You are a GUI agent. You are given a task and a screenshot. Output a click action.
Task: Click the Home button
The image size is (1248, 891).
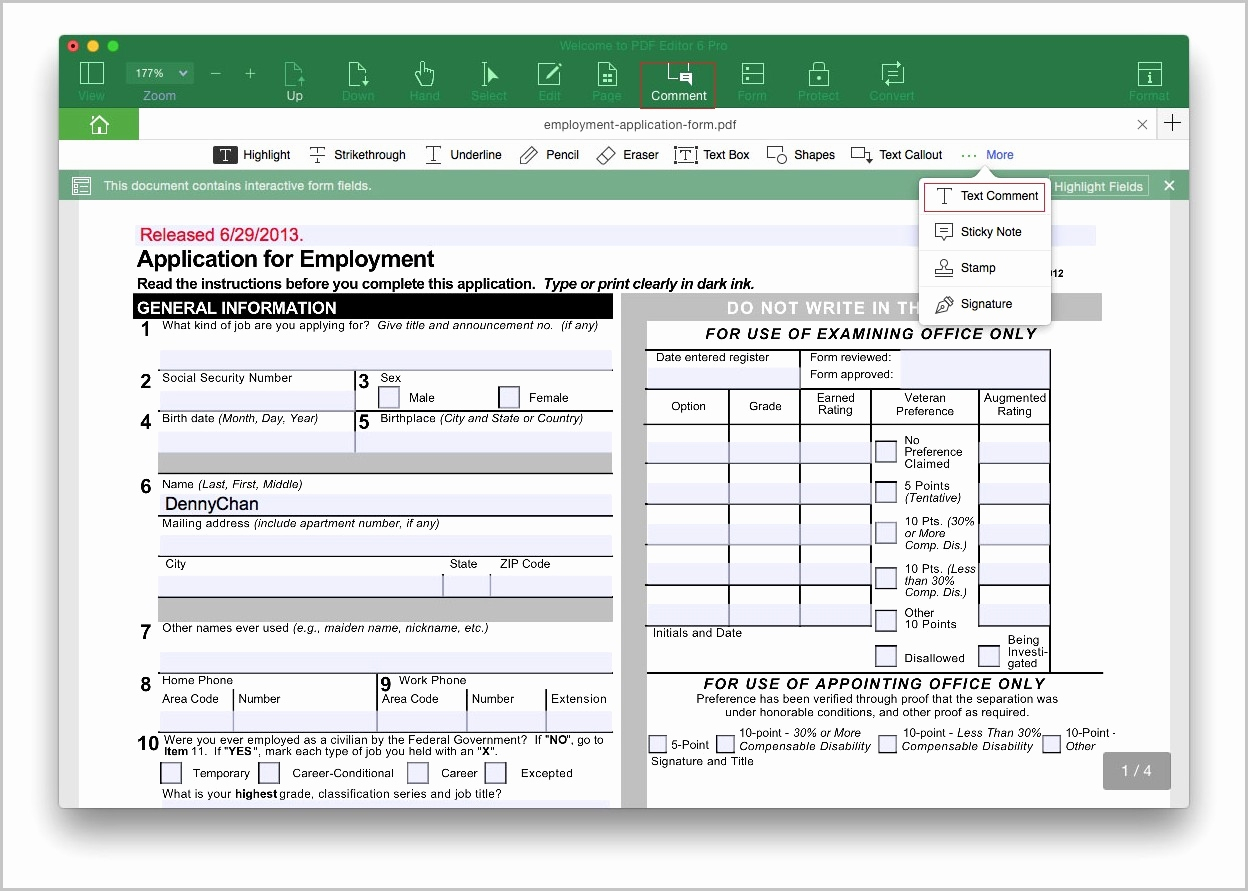point(98,124)
